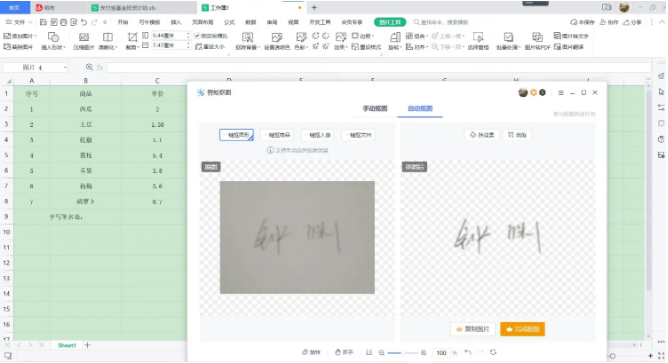Select the 一键抠人像 portrait cutout option

pos(317,135)
